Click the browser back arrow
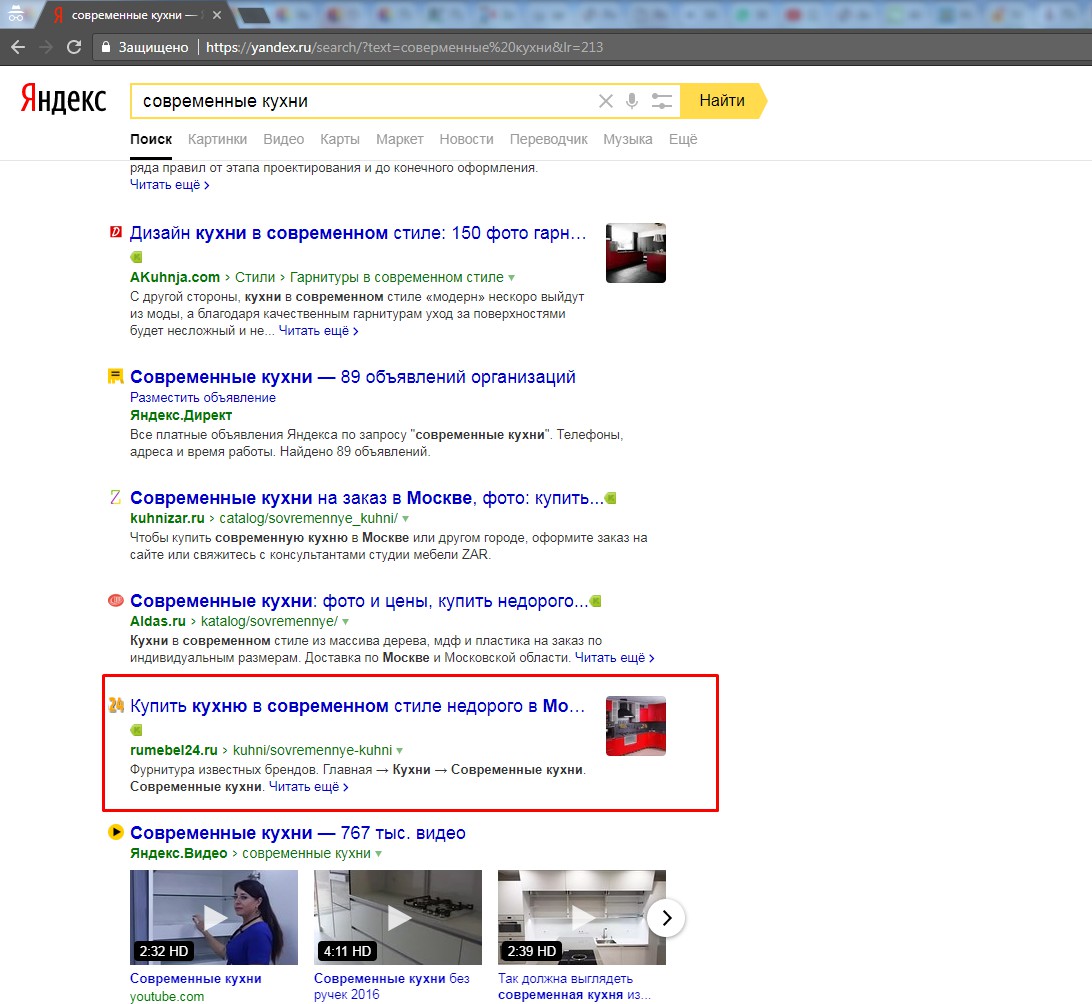Image resolution: width=1092 pixels, height=1004 pixels. point(18,47)
